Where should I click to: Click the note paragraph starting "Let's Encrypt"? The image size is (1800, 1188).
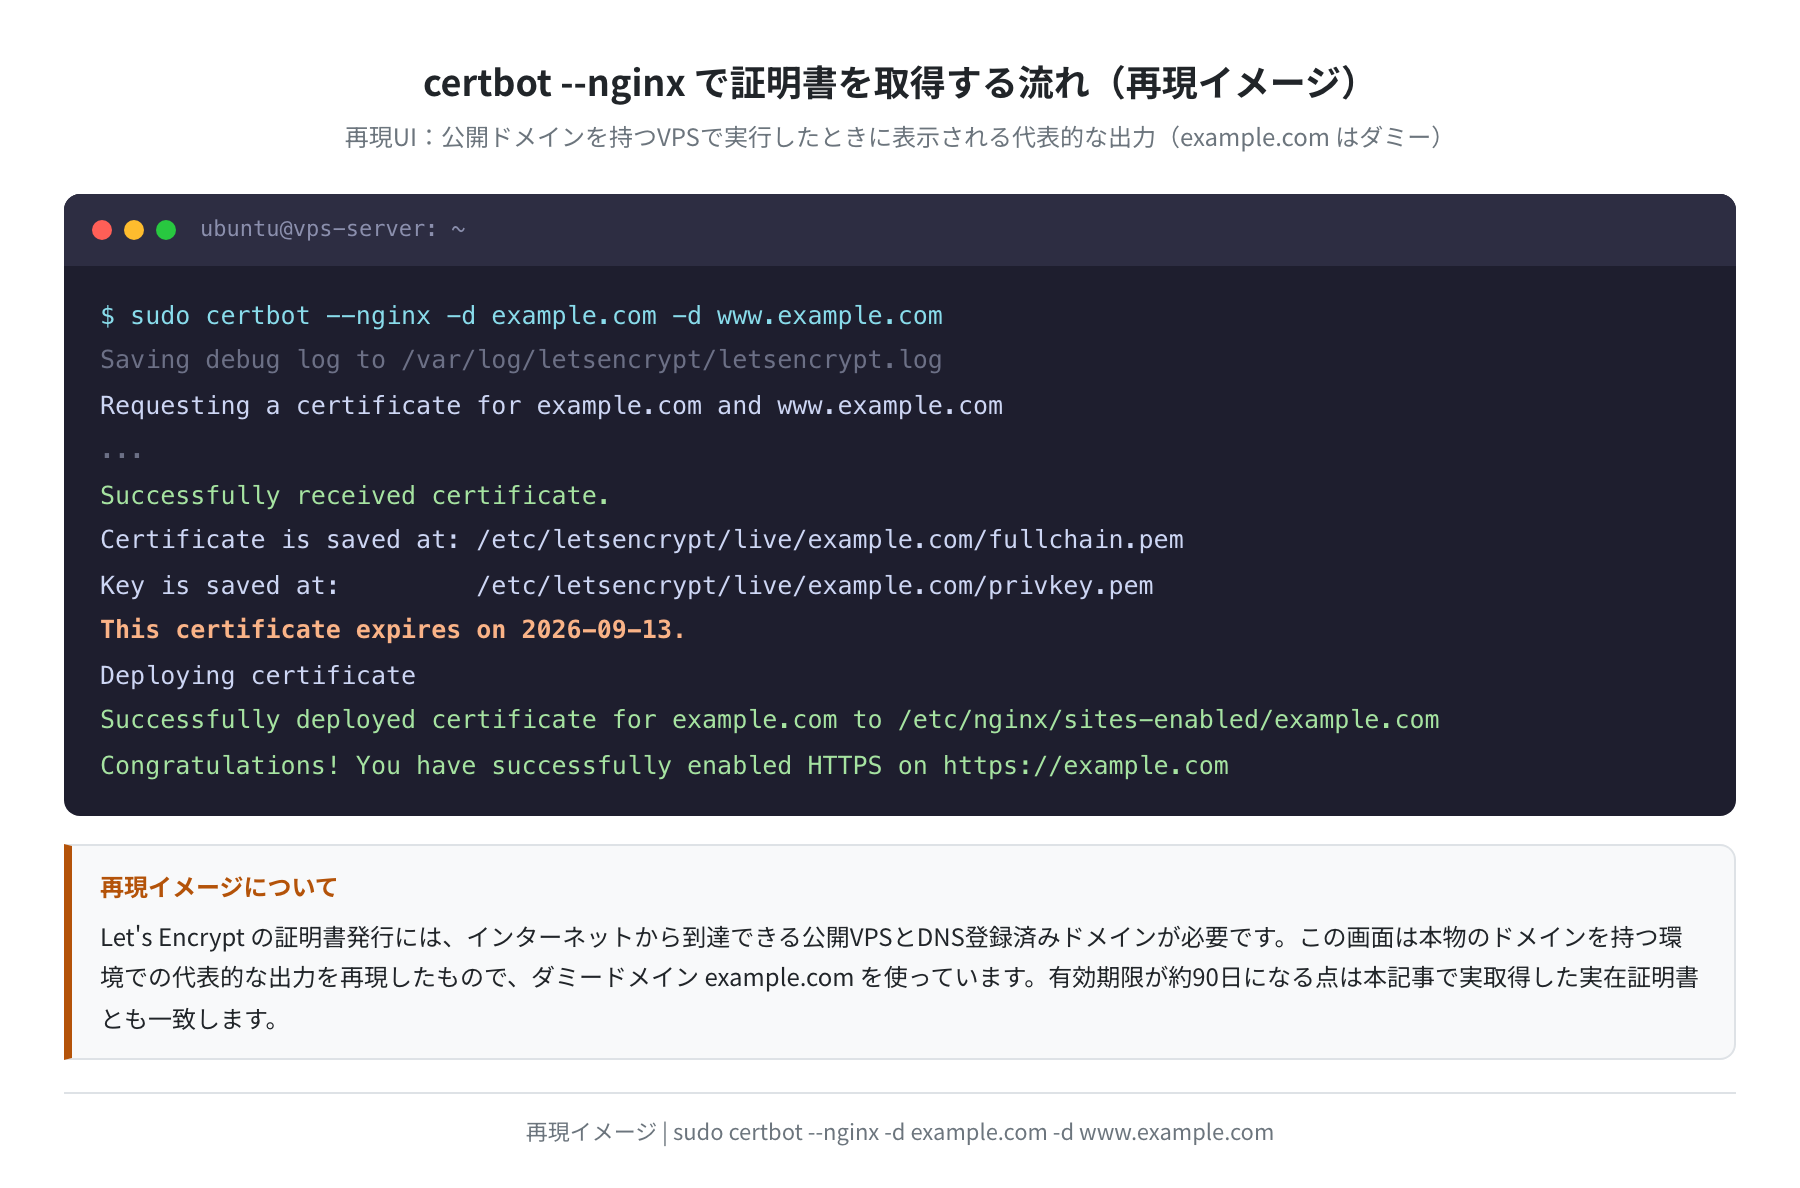[900, 978]
